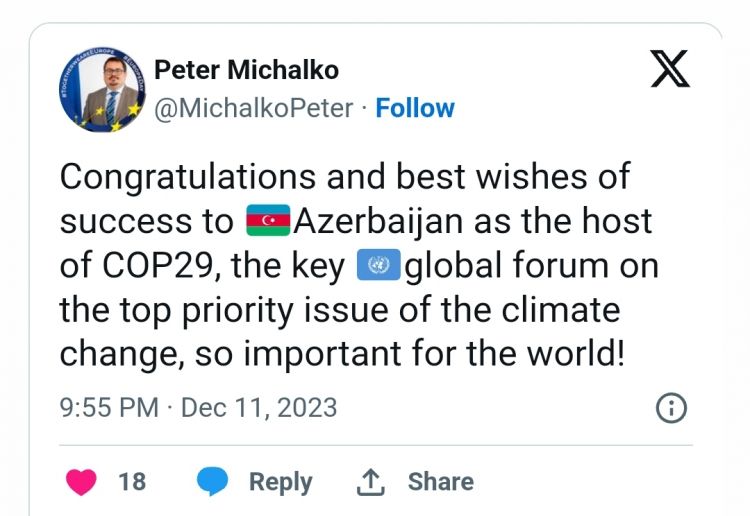The width and height of the screenshot is (750, 516).
Task: Click the Dec 11, 2023 date
Action: [259, 408]
